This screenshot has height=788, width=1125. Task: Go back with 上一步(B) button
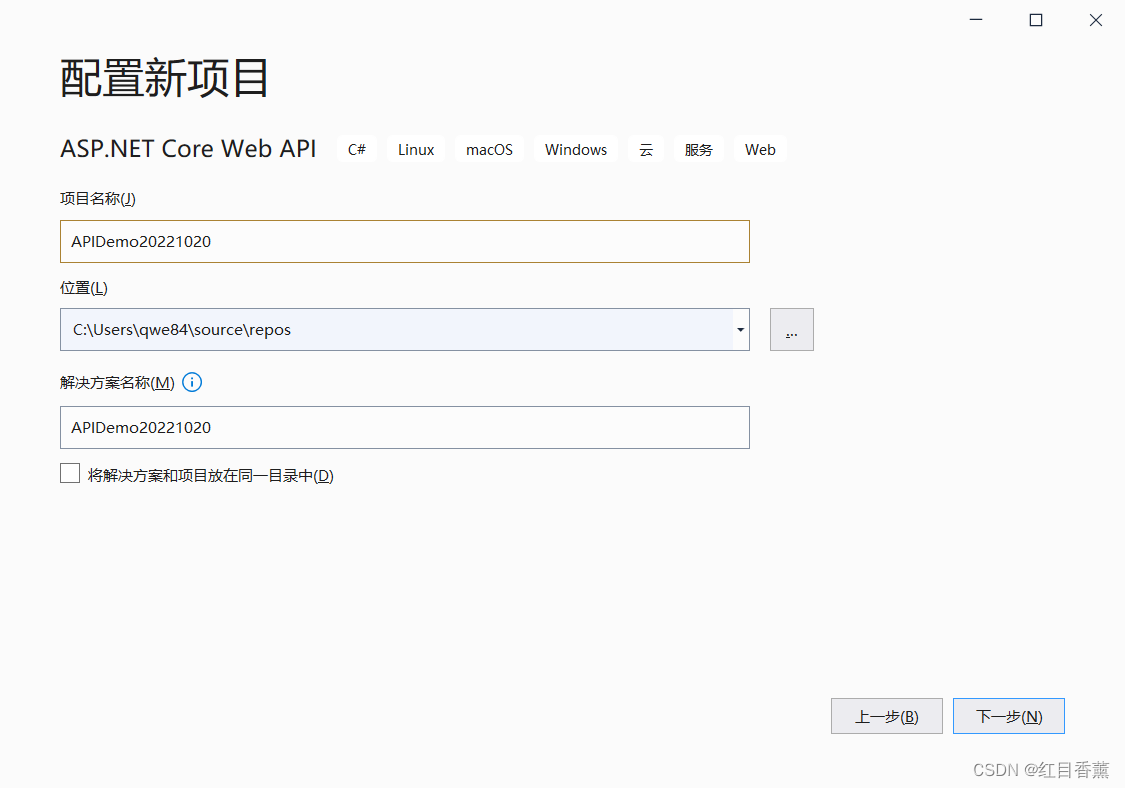[x=887, y=716]
